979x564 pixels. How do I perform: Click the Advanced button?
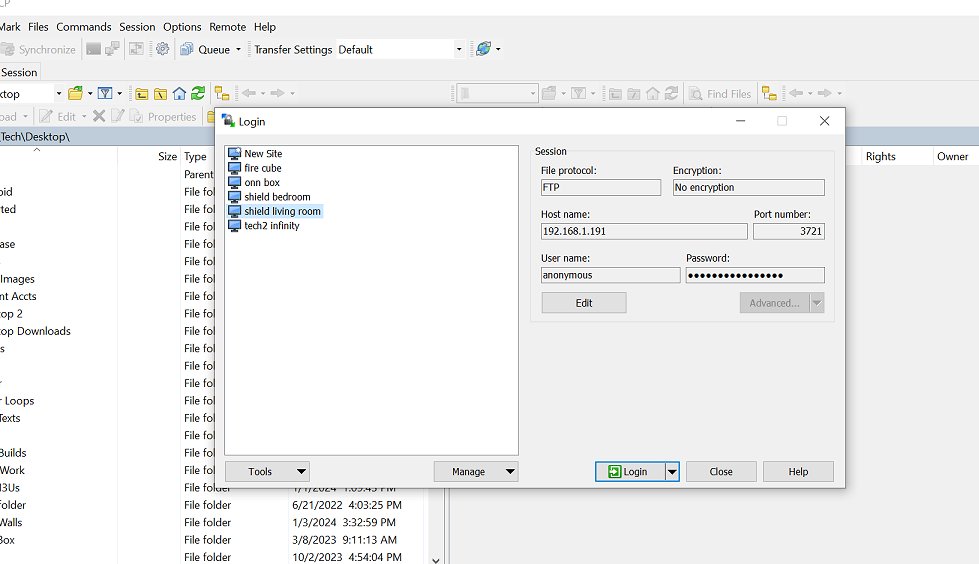[x=774, y=303]
